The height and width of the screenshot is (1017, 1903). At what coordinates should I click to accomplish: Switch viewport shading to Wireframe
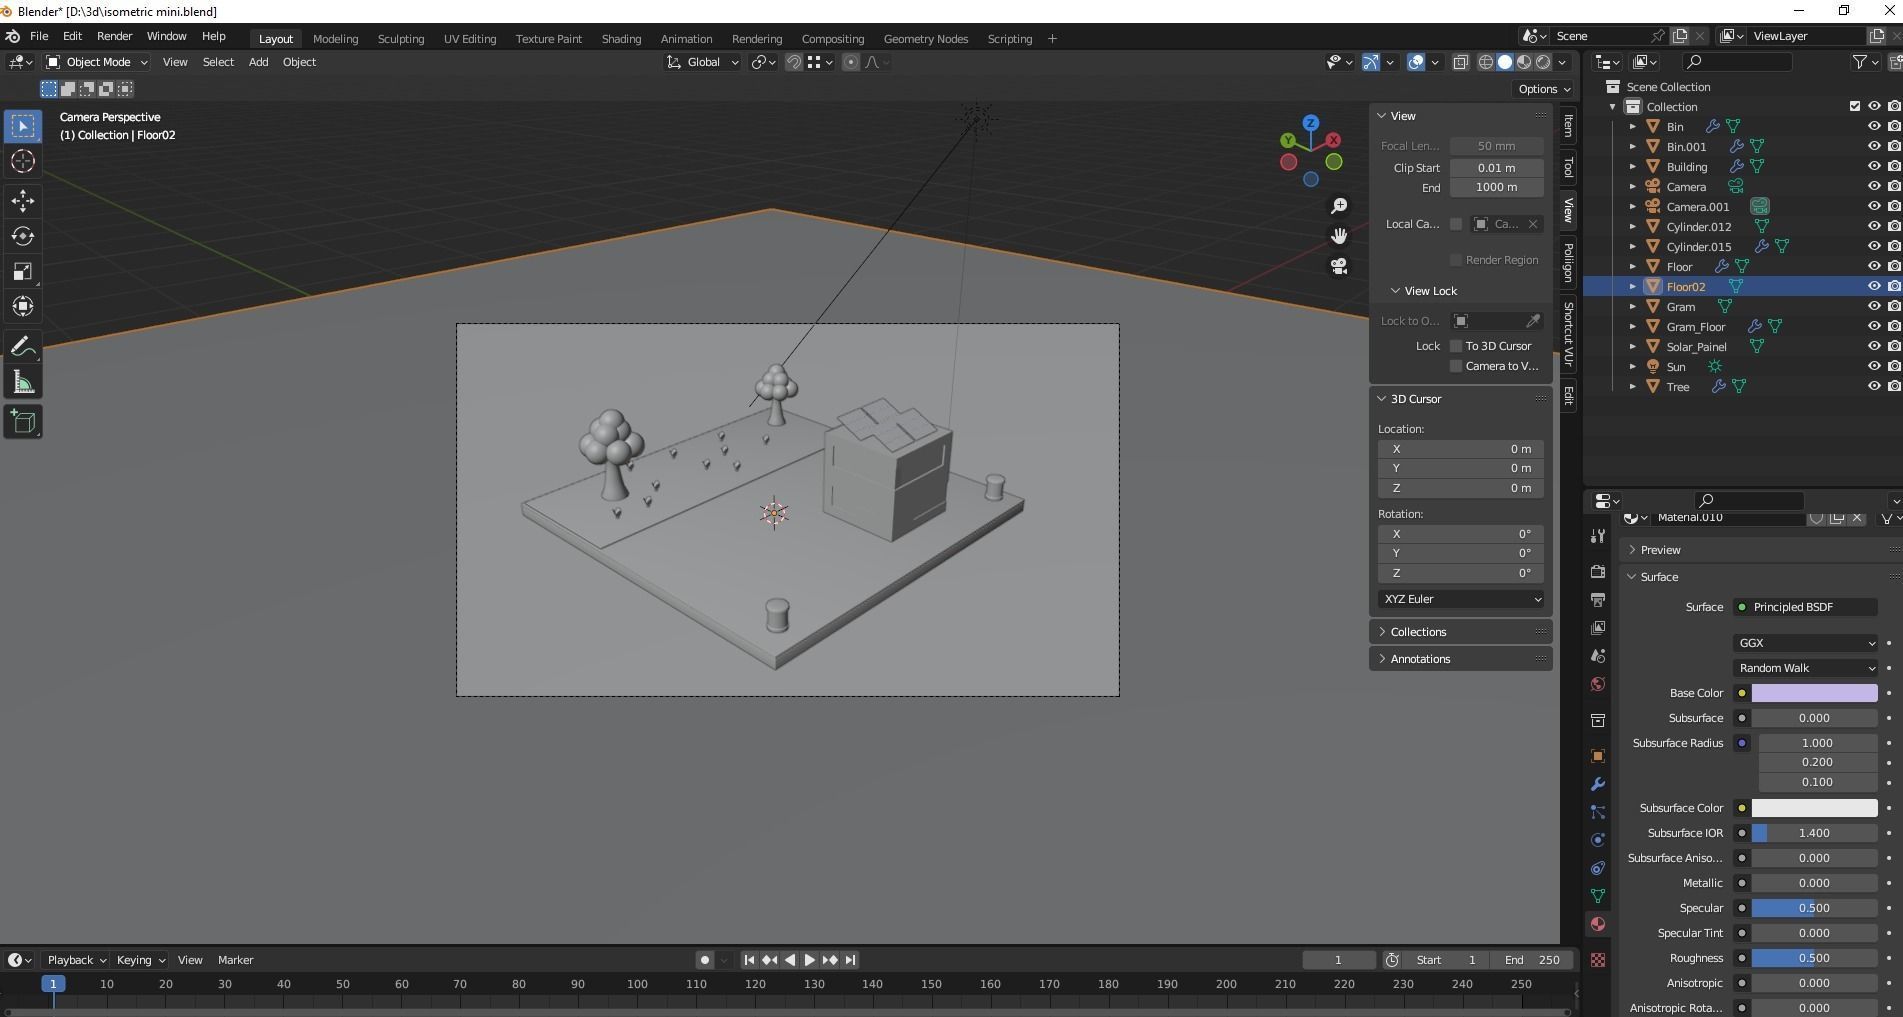(x=1486, y=62)
